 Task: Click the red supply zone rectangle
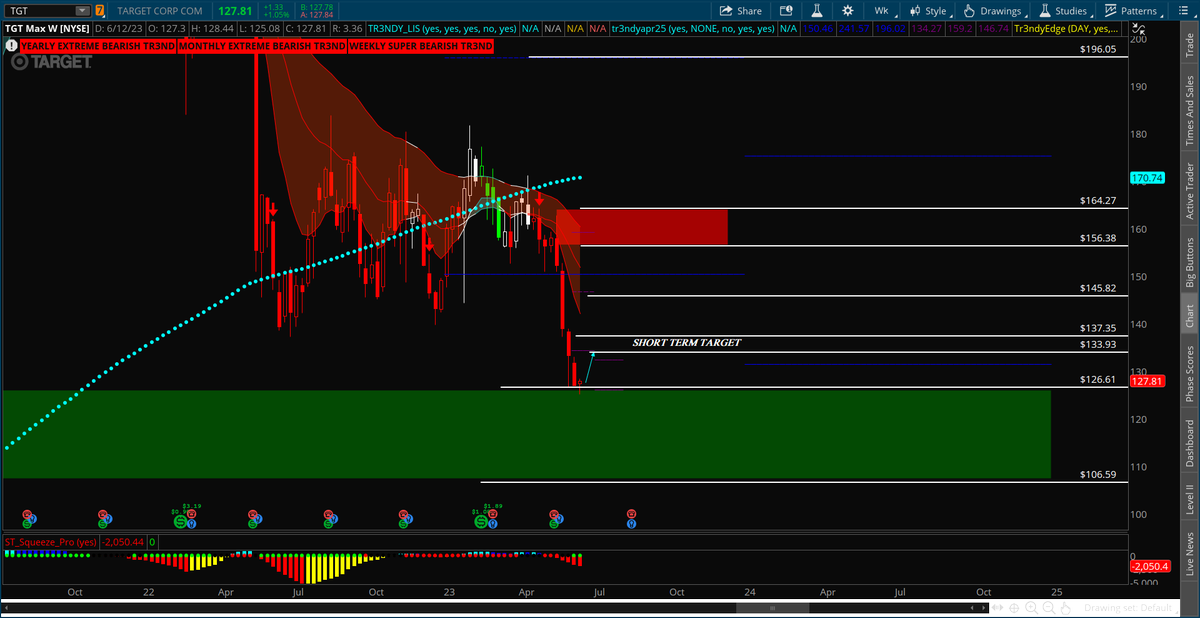point(642,227)
